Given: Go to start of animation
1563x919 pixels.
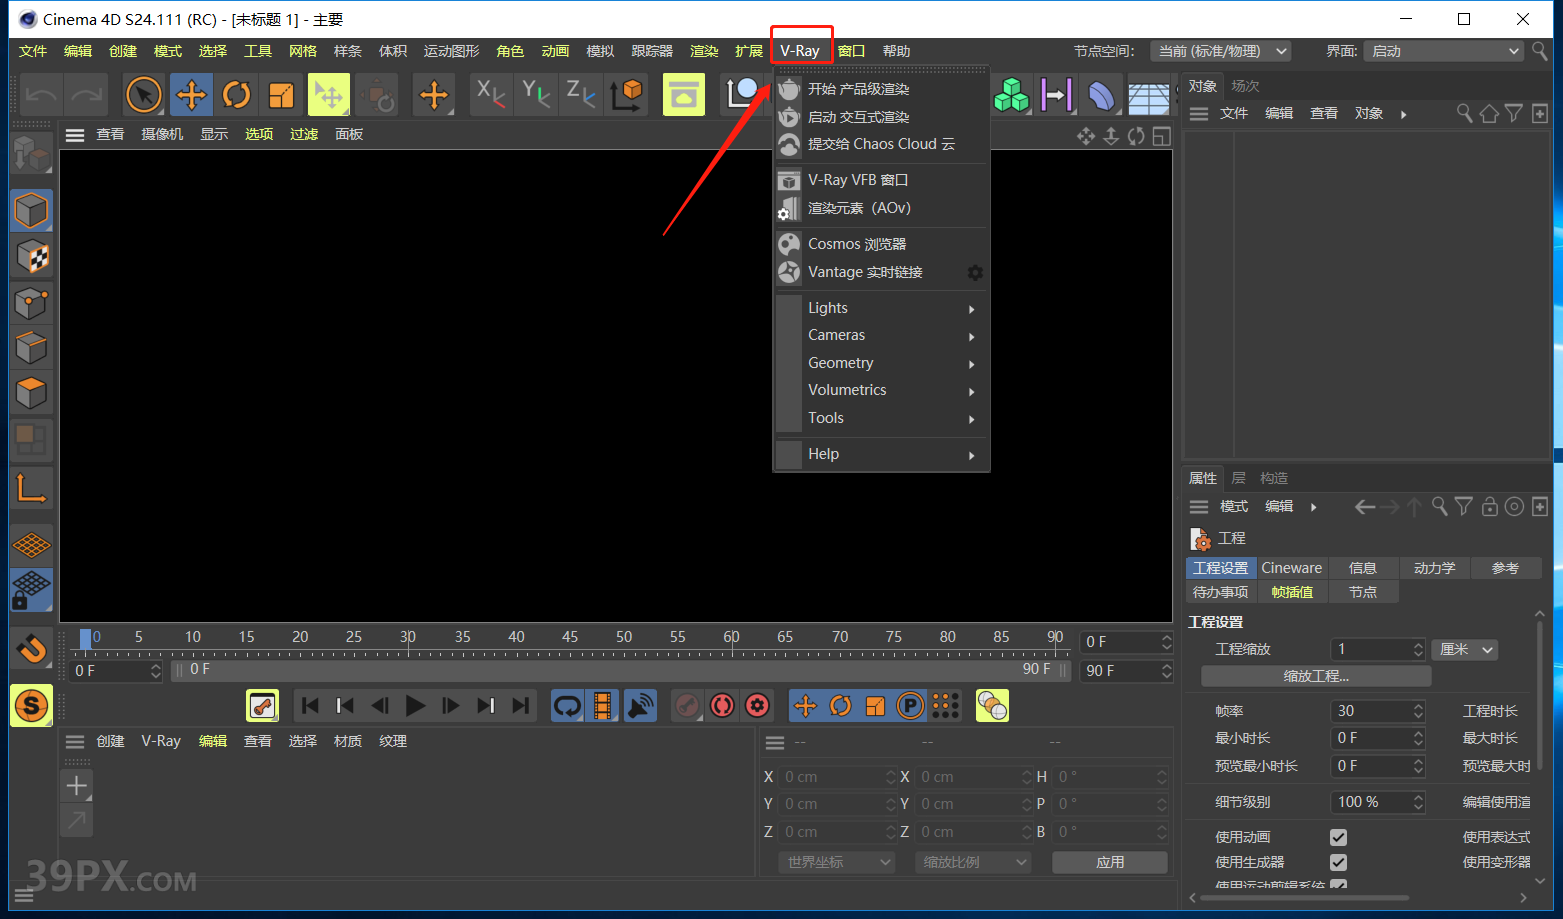Looking at the screenshot, I should [x=310, y=706].
